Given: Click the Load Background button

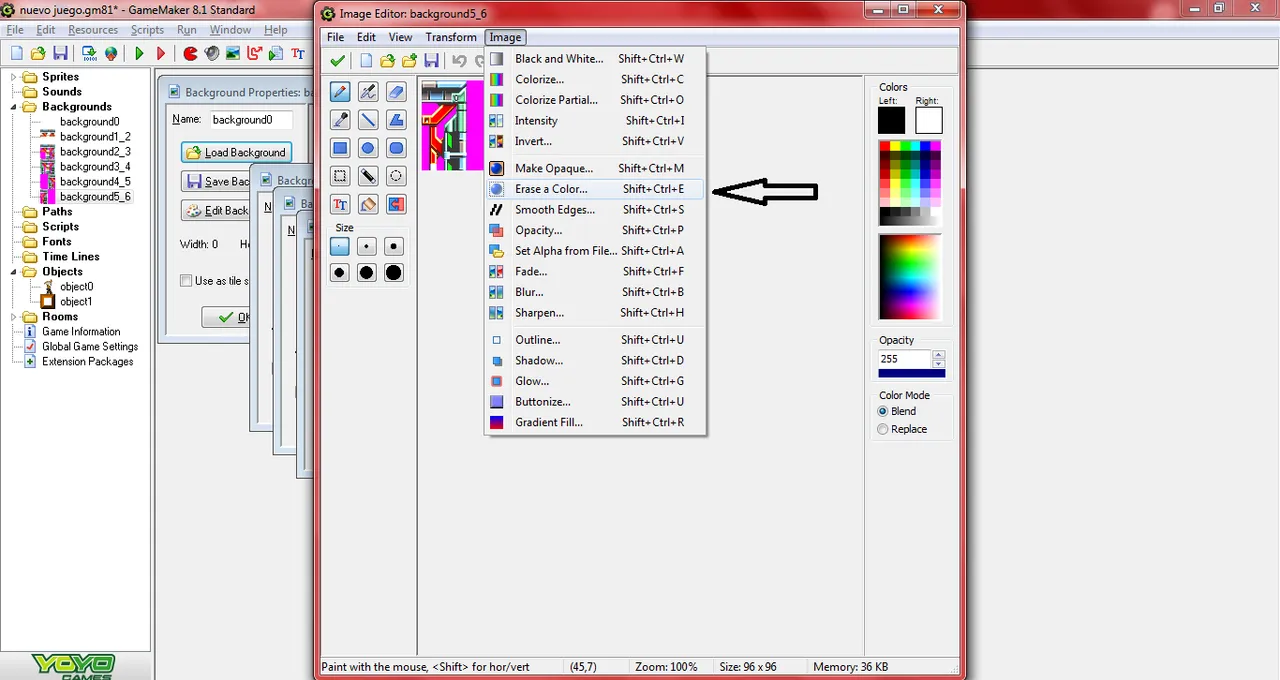Looking at the screenshot, I should 236,152.
